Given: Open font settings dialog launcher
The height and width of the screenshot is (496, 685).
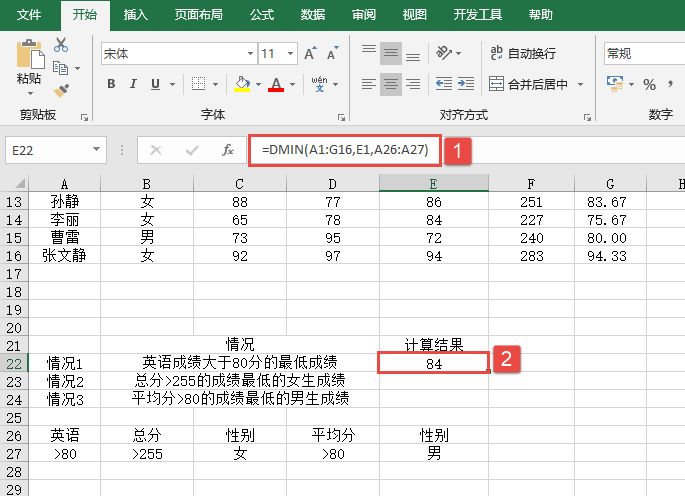Looking at the screenshot, I should click(x=340, y=116).
